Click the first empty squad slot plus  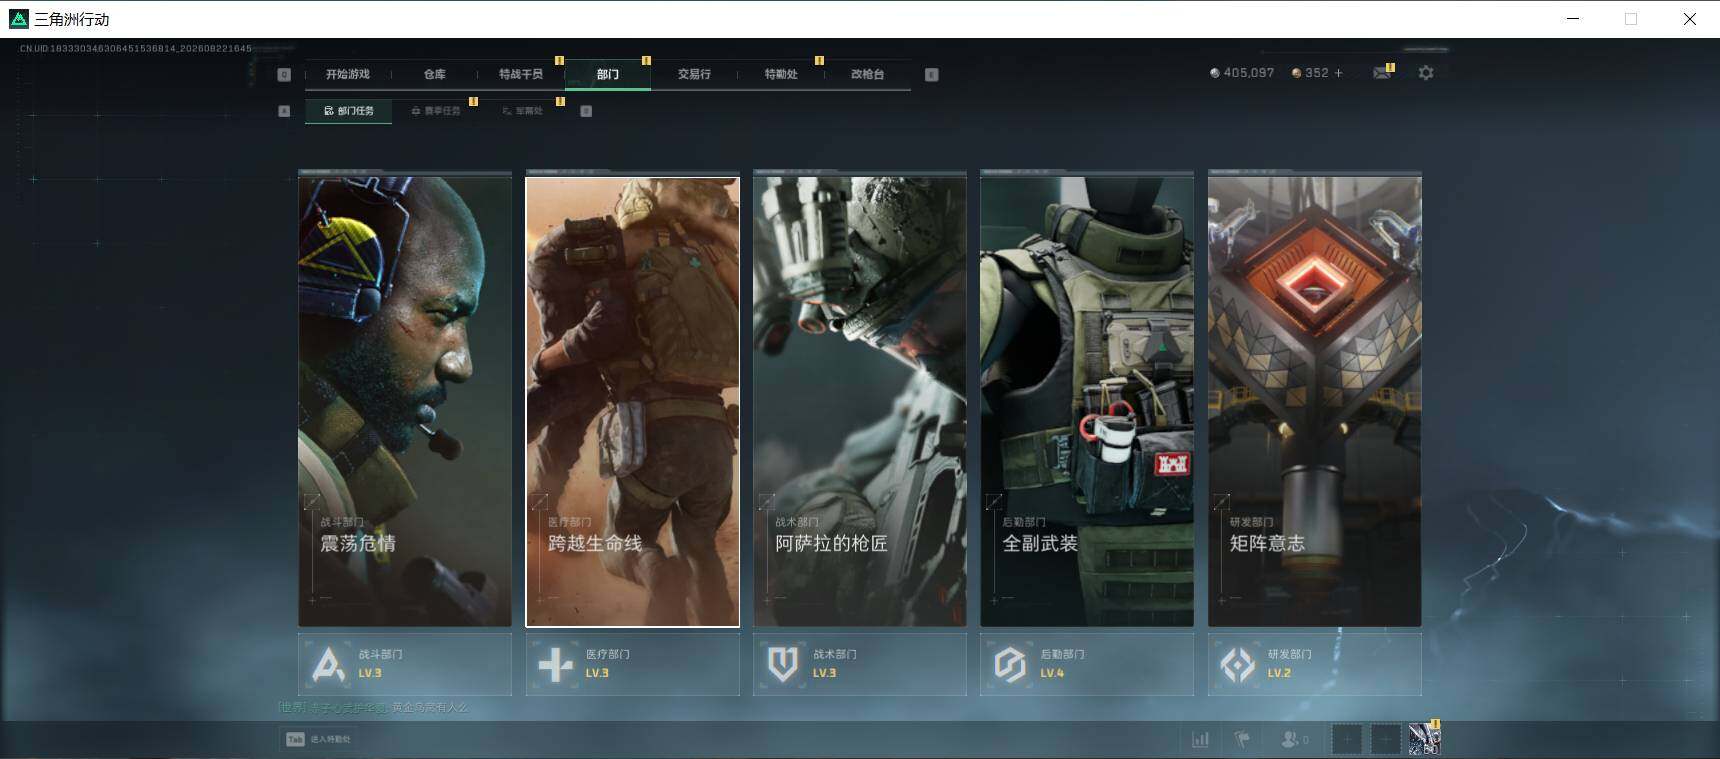pos(1347,740)
